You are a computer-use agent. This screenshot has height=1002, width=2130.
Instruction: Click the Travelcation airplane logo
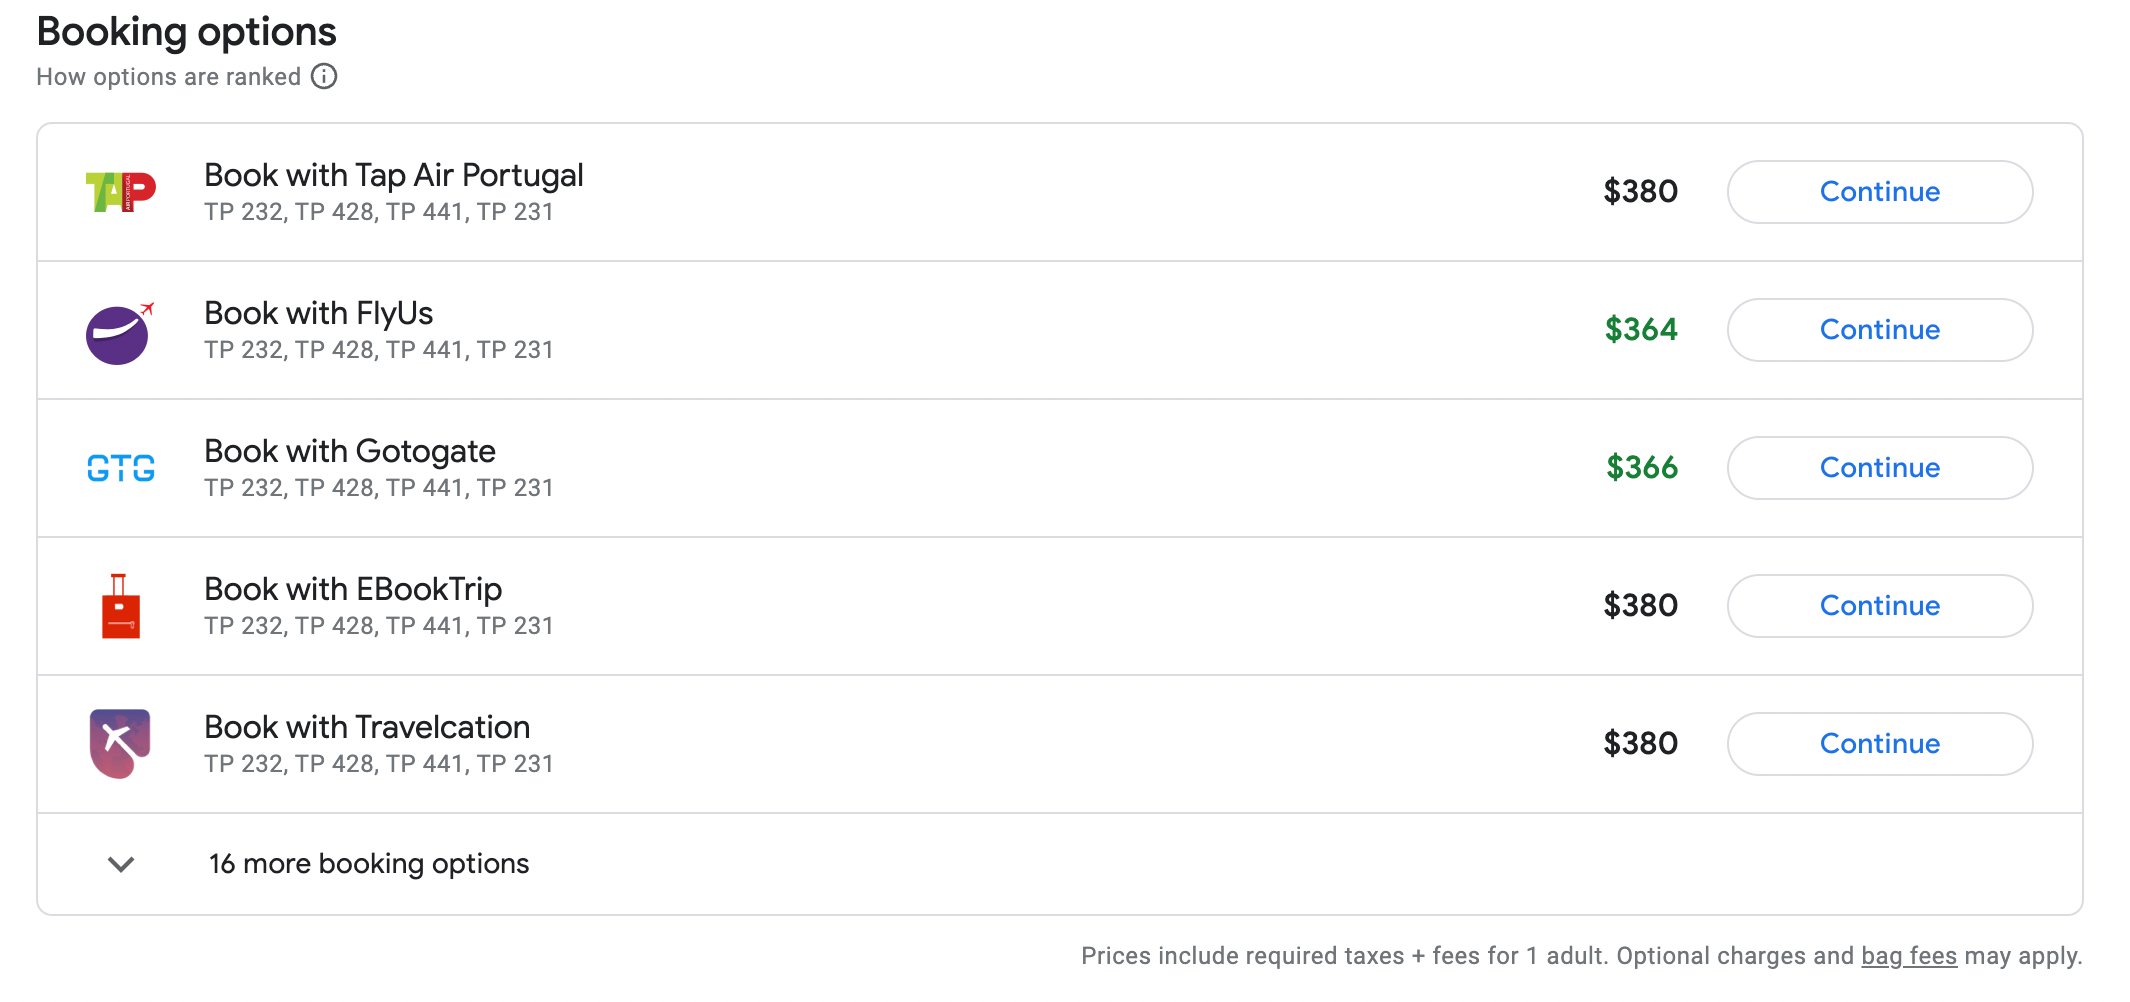point(120,743)
